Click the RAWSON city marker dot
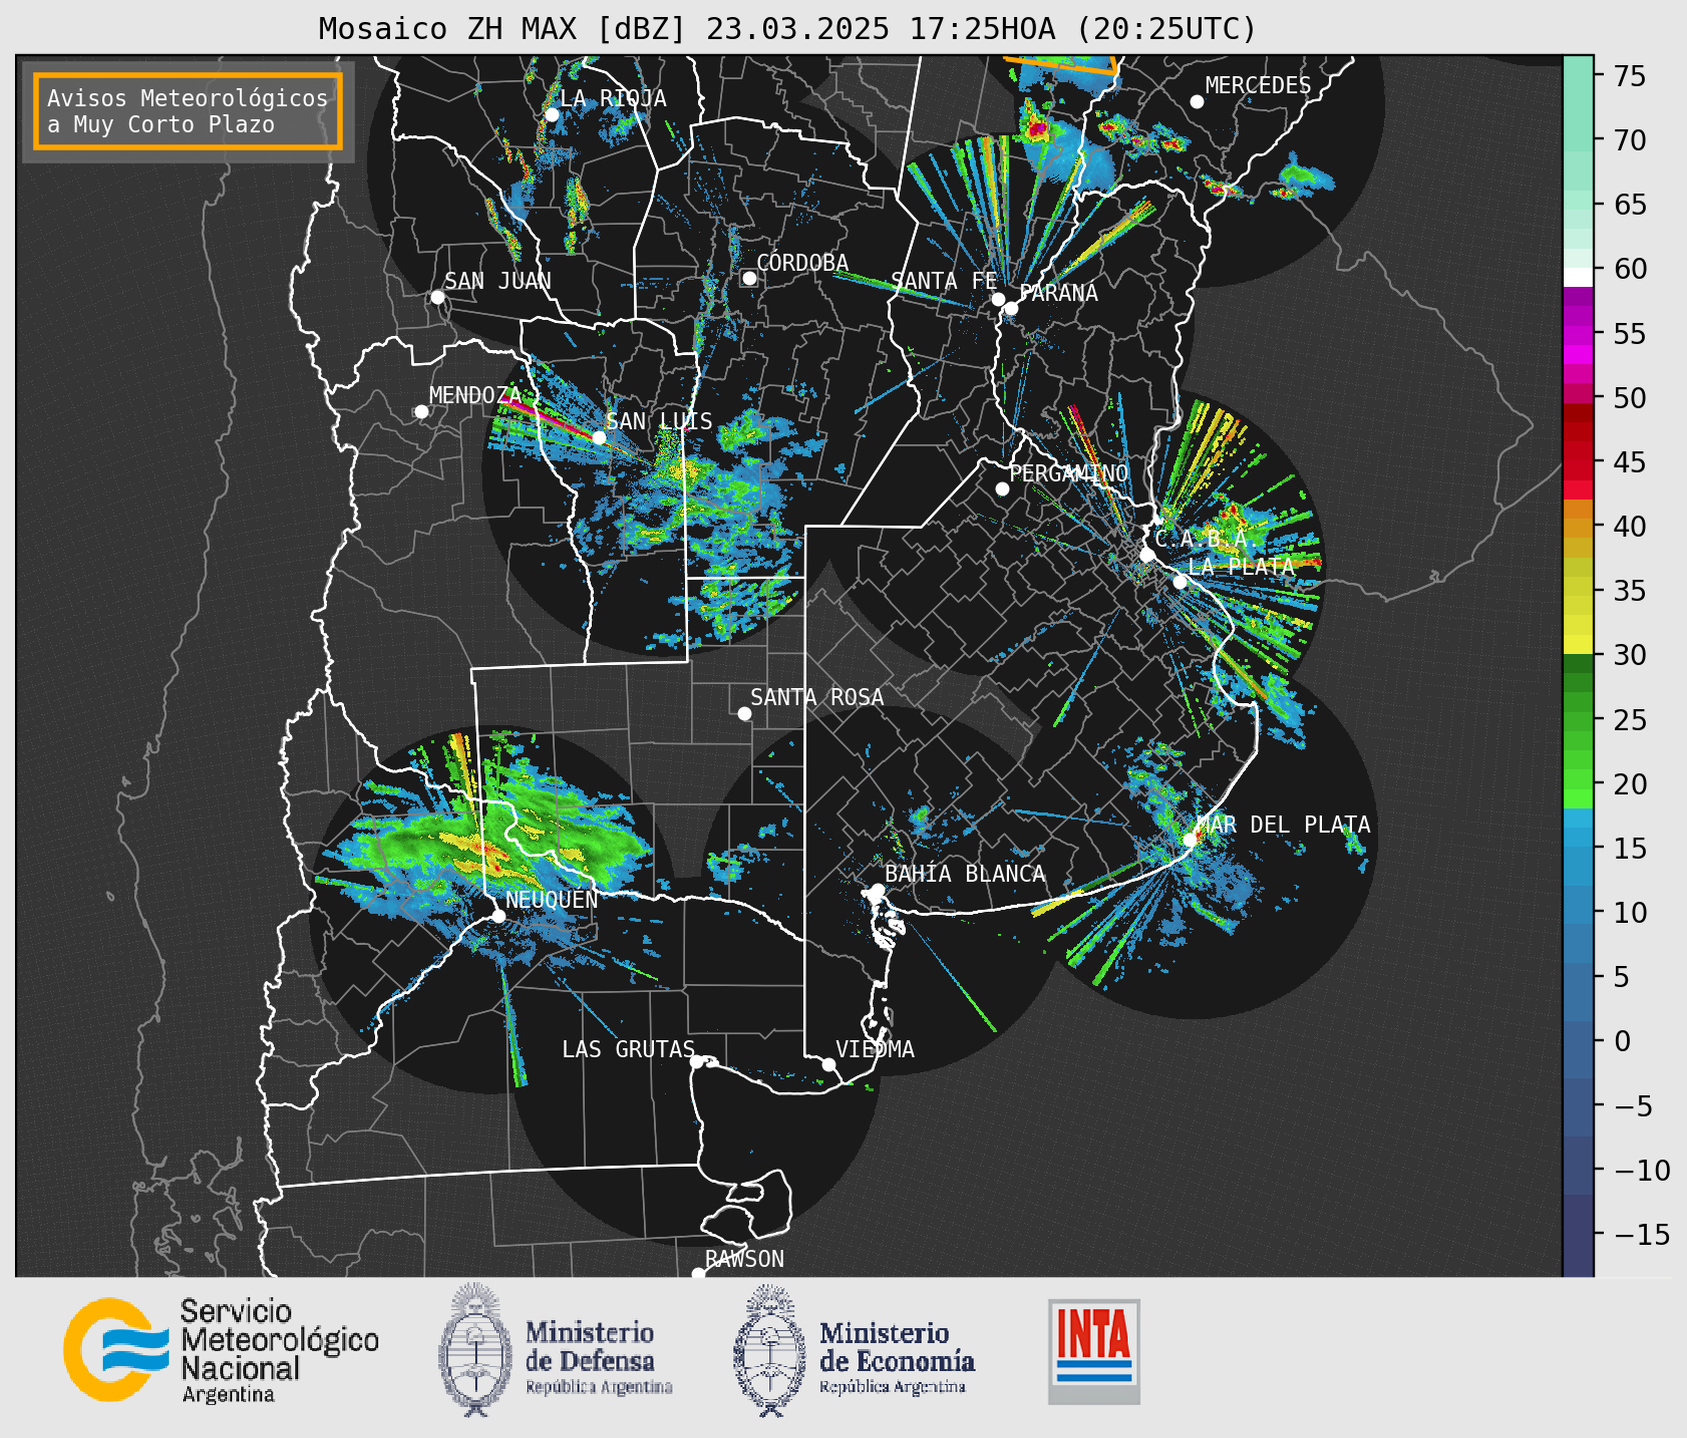 (698, 1273)
